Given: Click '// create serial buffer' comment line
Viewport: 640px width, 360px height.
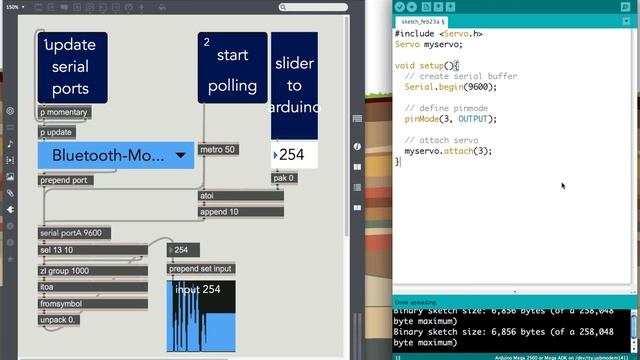Looking at the screenshot, I should 461,76.
